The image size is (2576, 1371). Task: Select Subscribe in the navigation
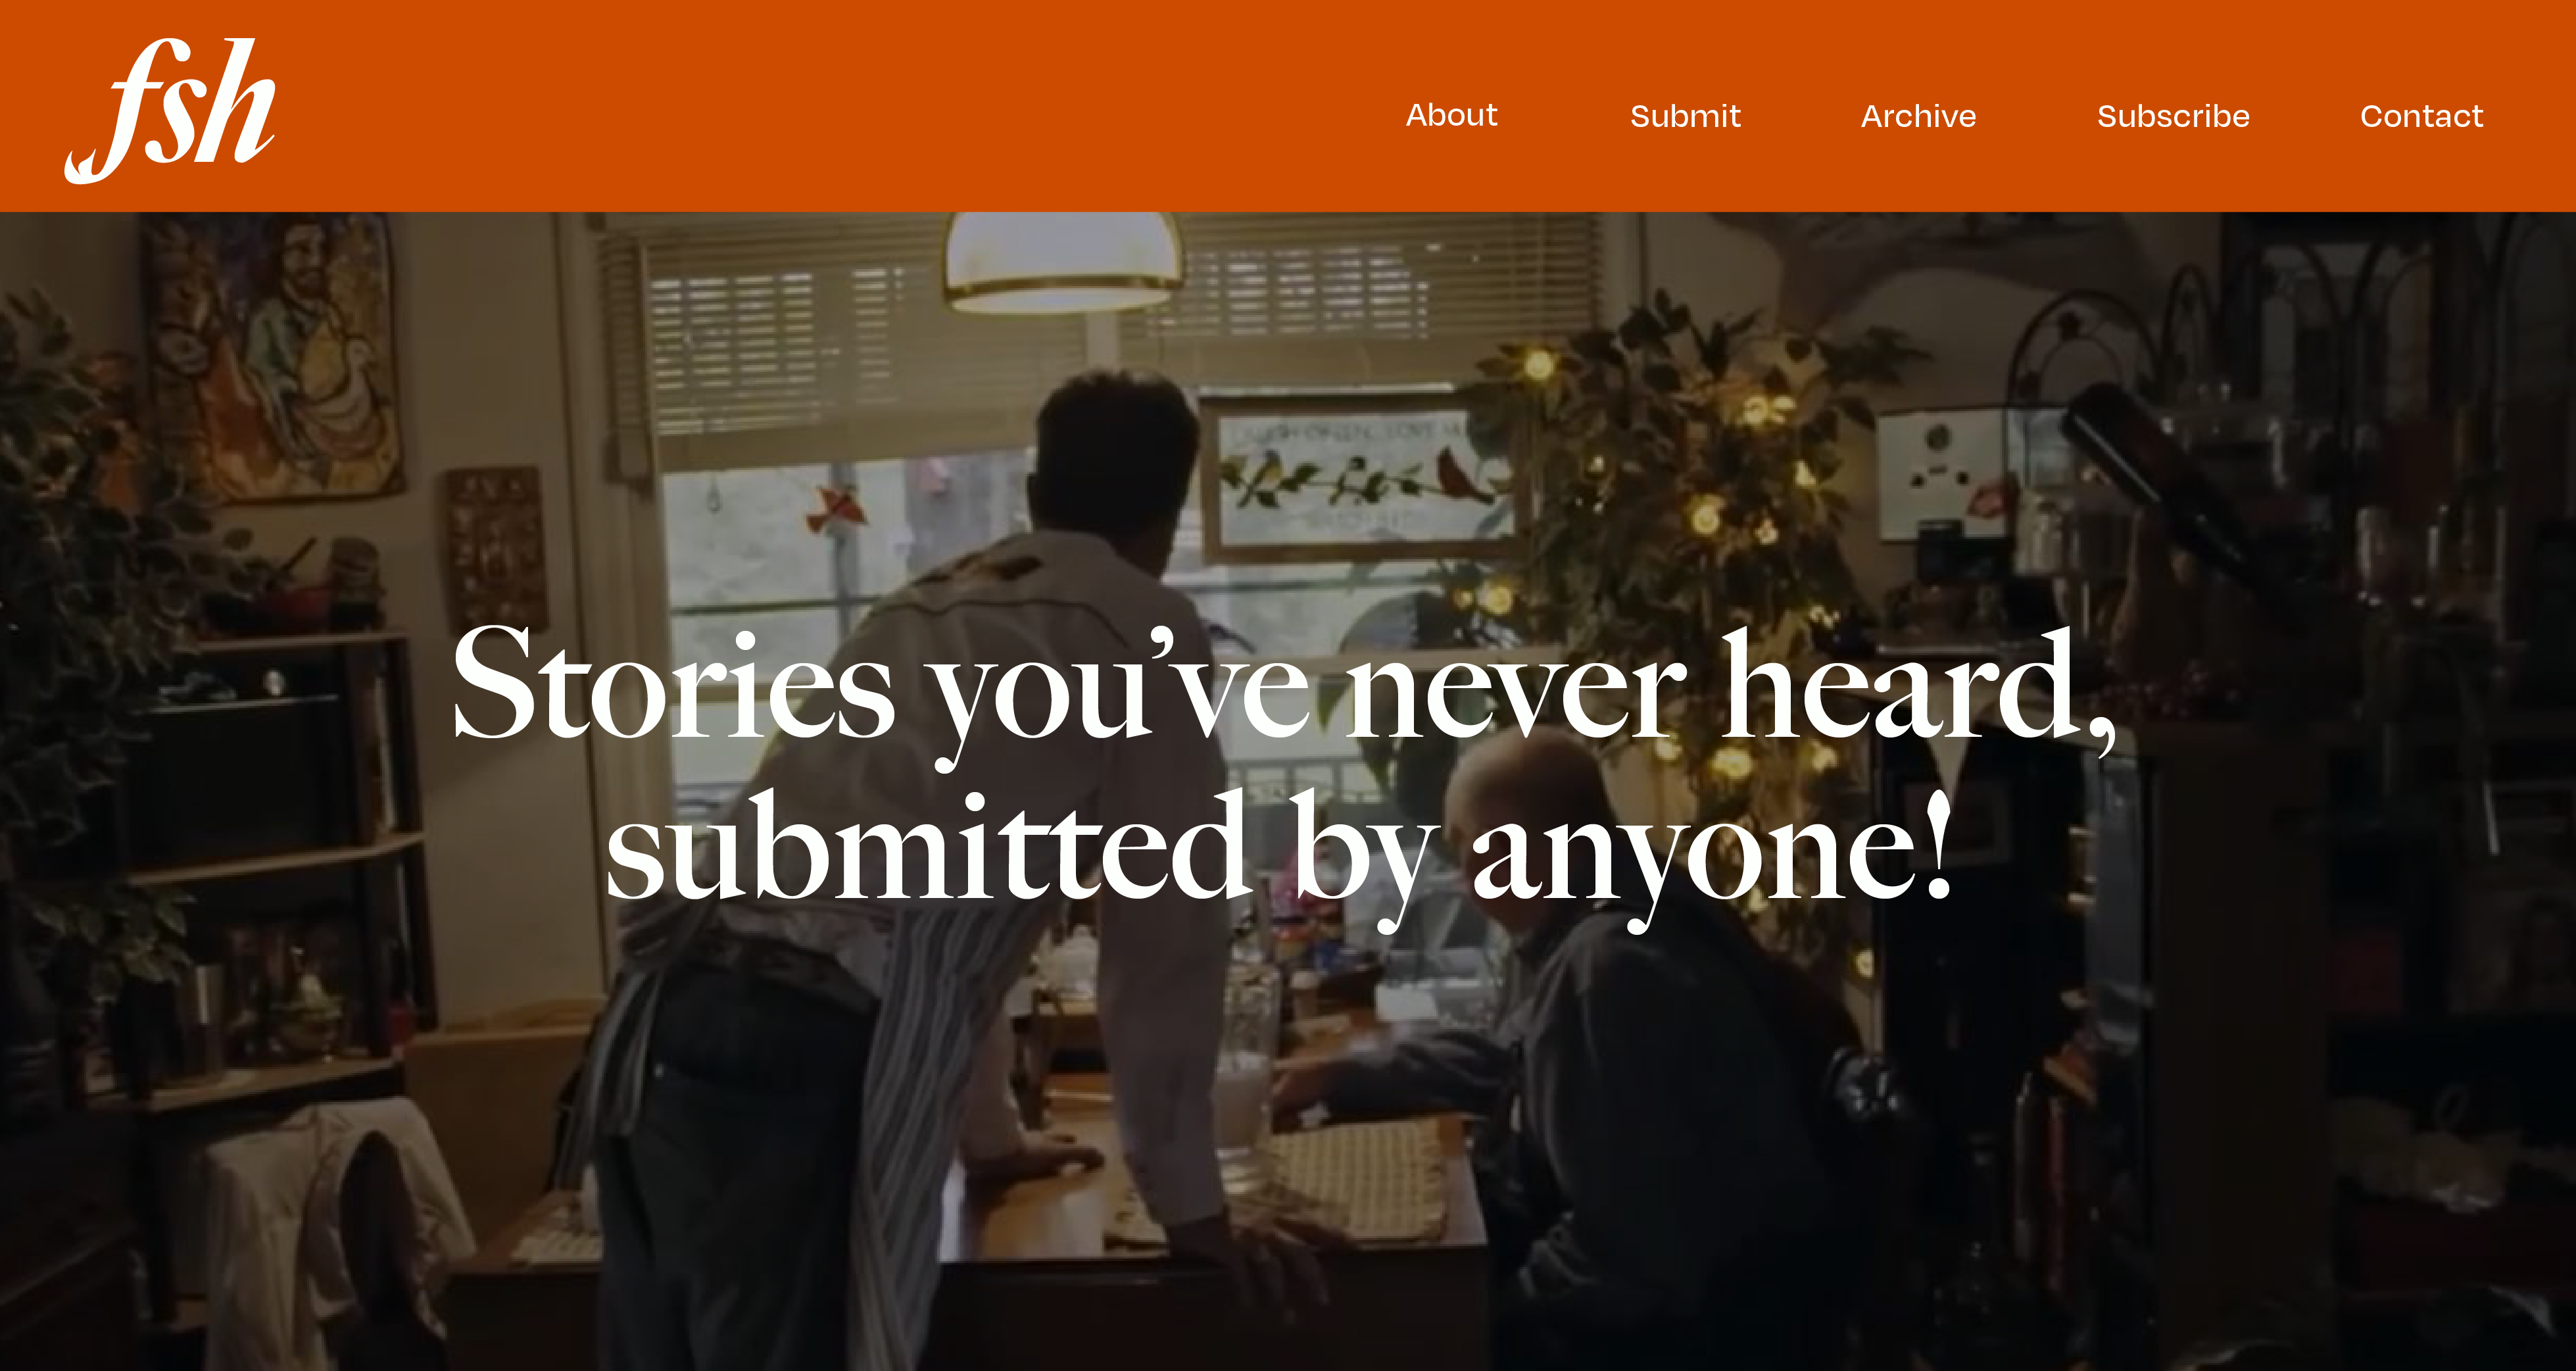coord(2173,116)
